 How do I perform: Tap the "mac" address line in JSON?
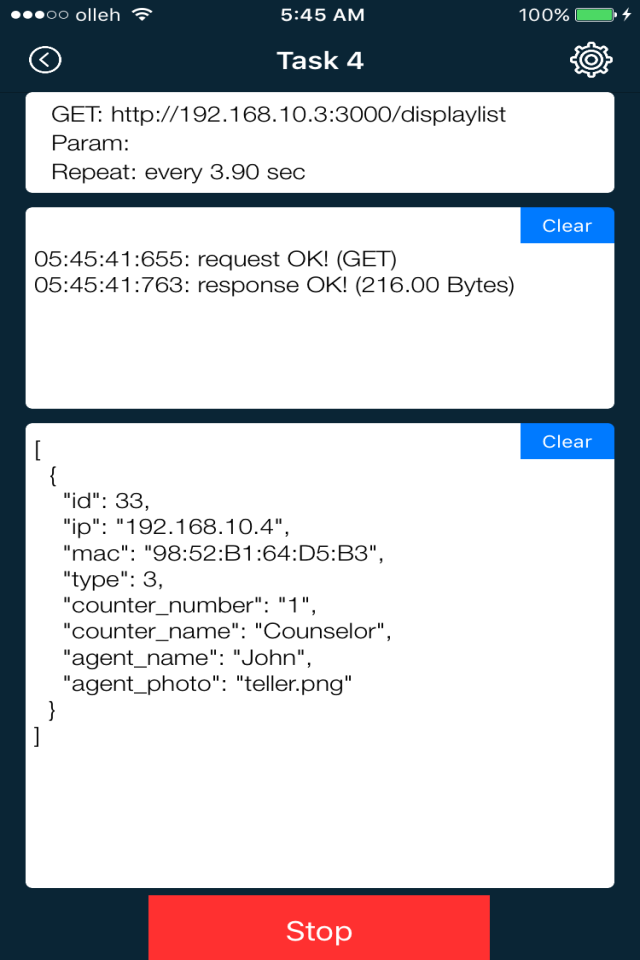[x=223, y=552]
